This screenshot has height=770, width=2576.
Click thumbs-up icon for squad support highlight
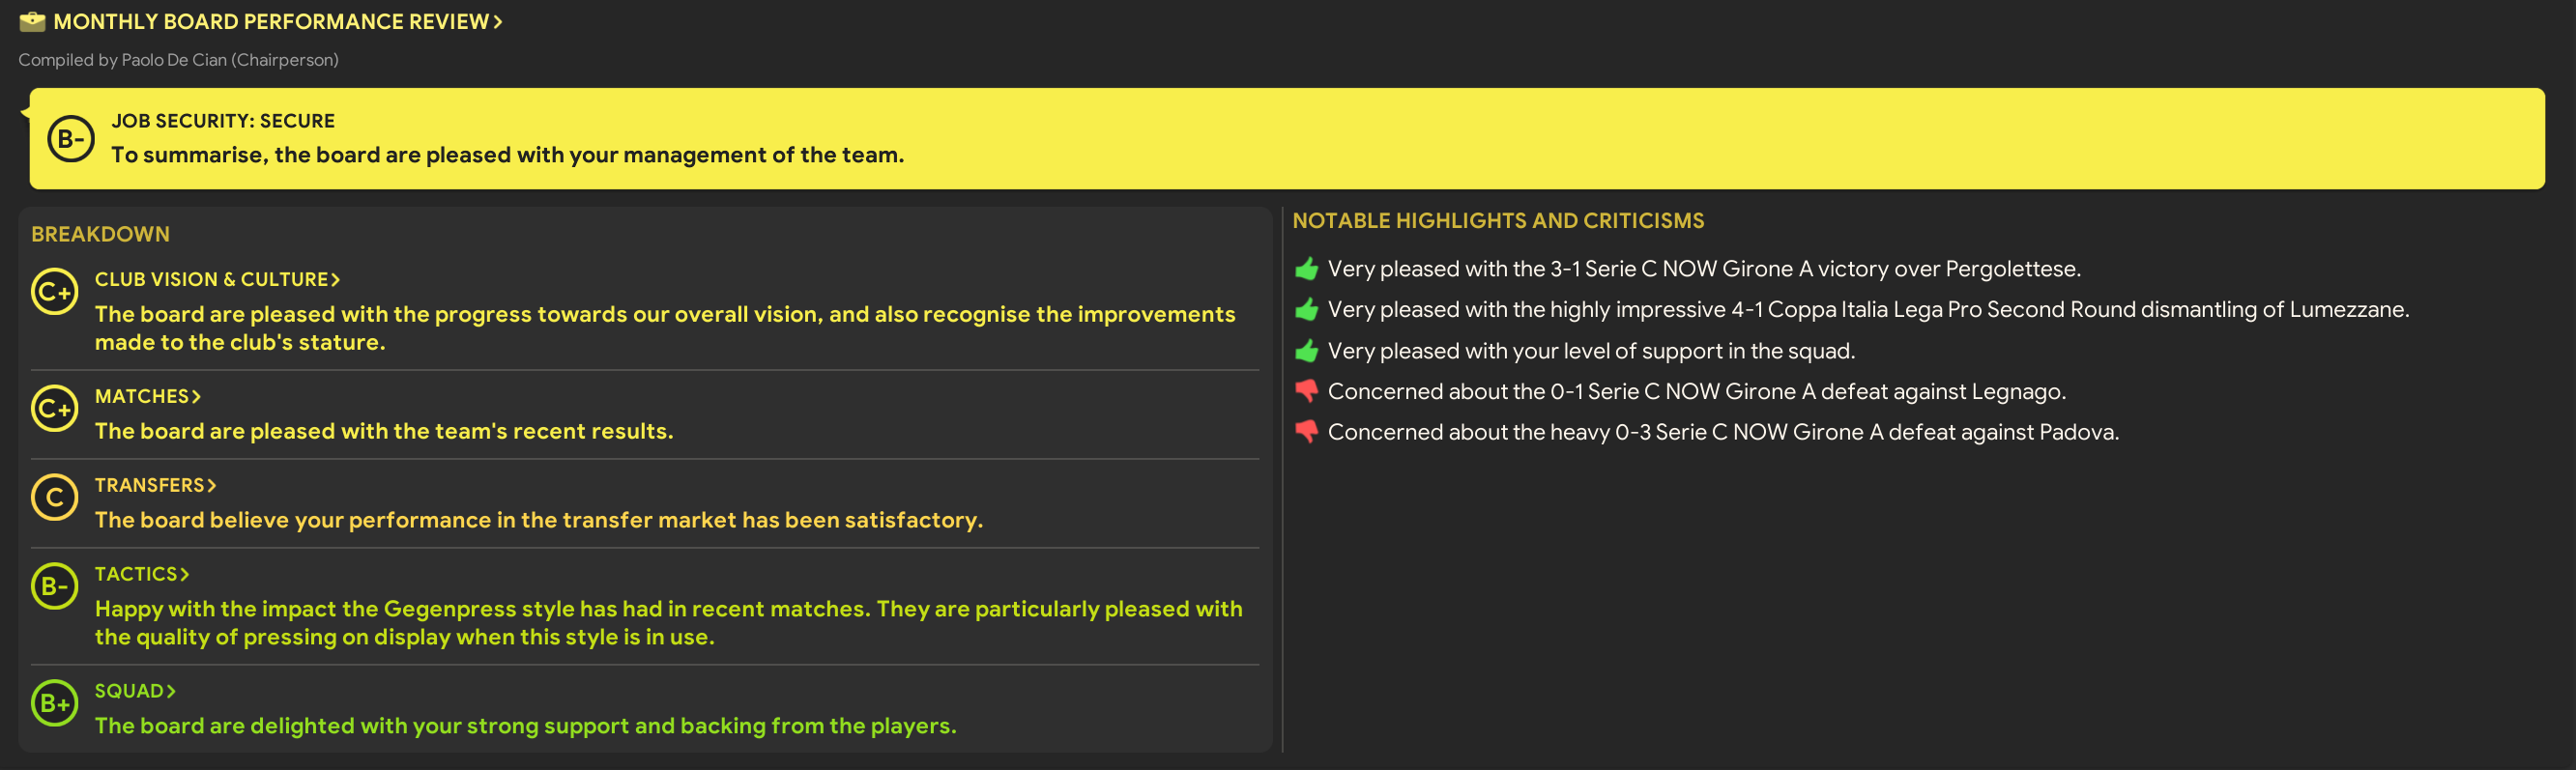pos(1306,351)
